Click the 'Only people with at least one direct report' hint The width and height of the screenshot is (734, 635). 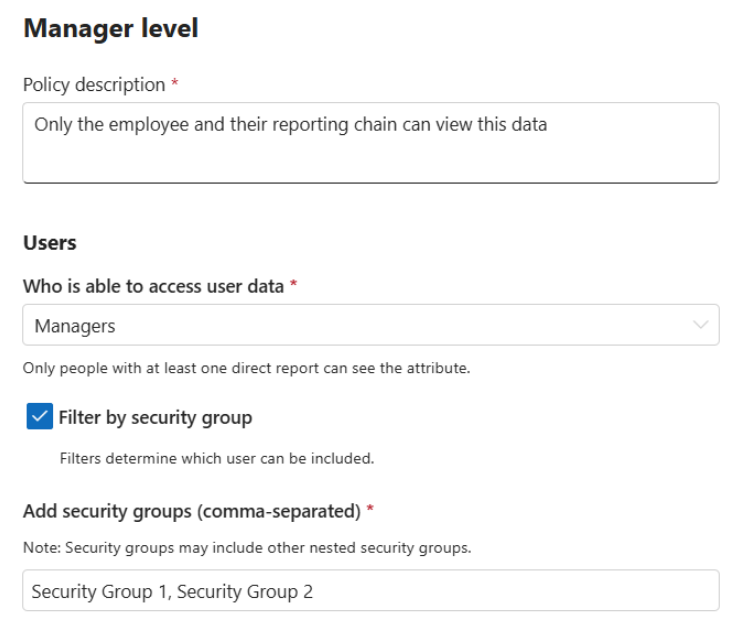click(x=246, y=368)
